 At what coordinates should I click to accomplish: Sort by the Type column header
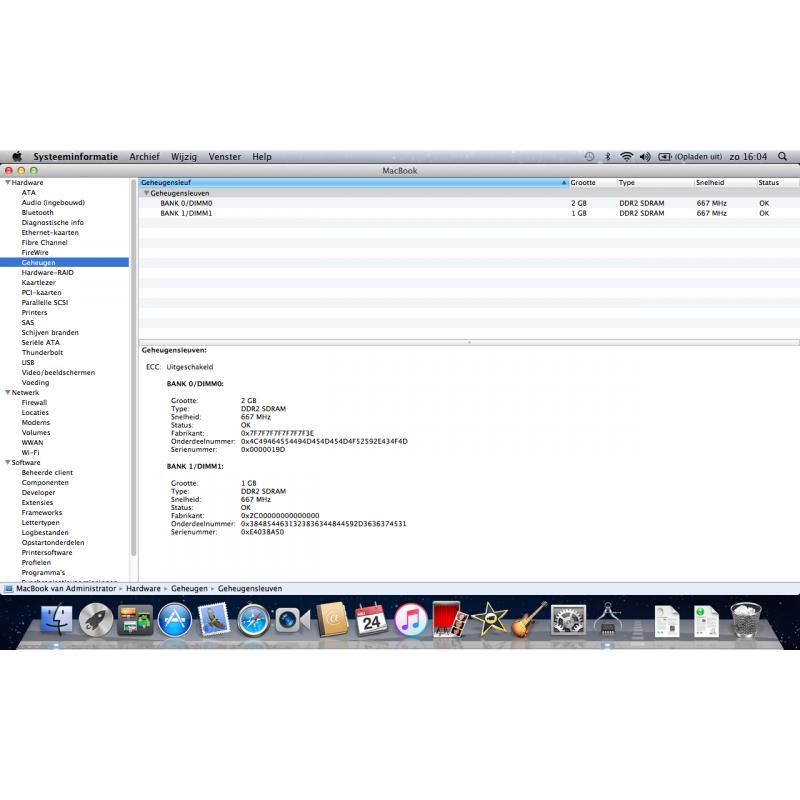655,182
